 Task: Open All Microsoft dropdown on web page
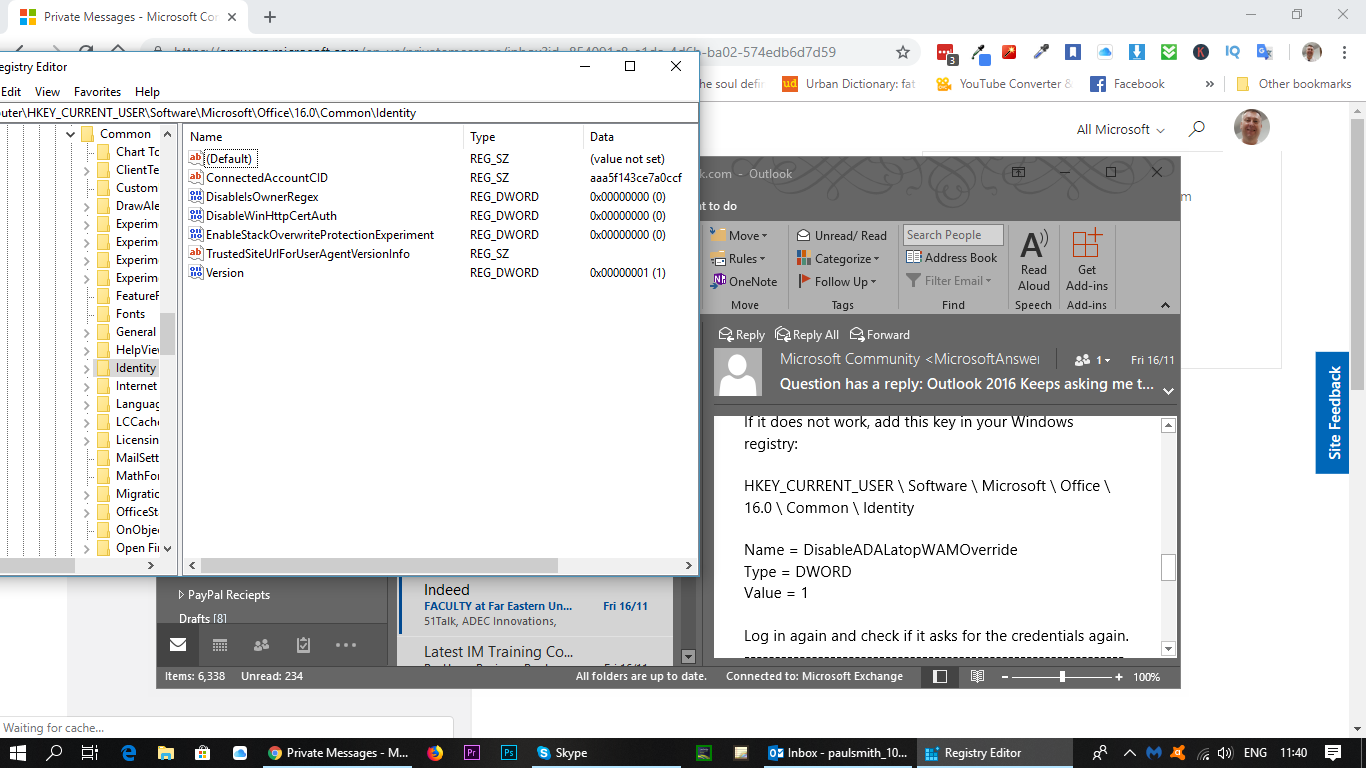tap(1121, 130)
